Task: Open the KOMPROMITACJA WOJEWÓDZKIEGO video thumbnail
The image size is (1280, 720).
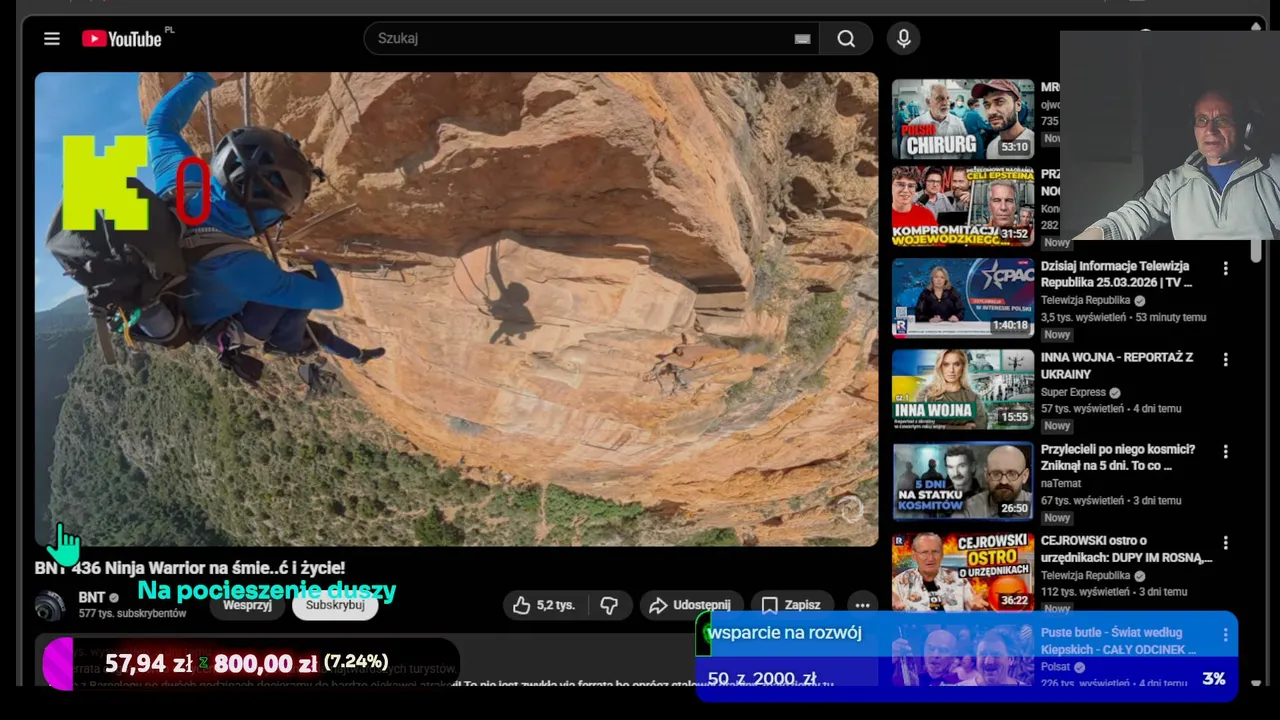Action: pyautogui.click(x=963, y=206)
